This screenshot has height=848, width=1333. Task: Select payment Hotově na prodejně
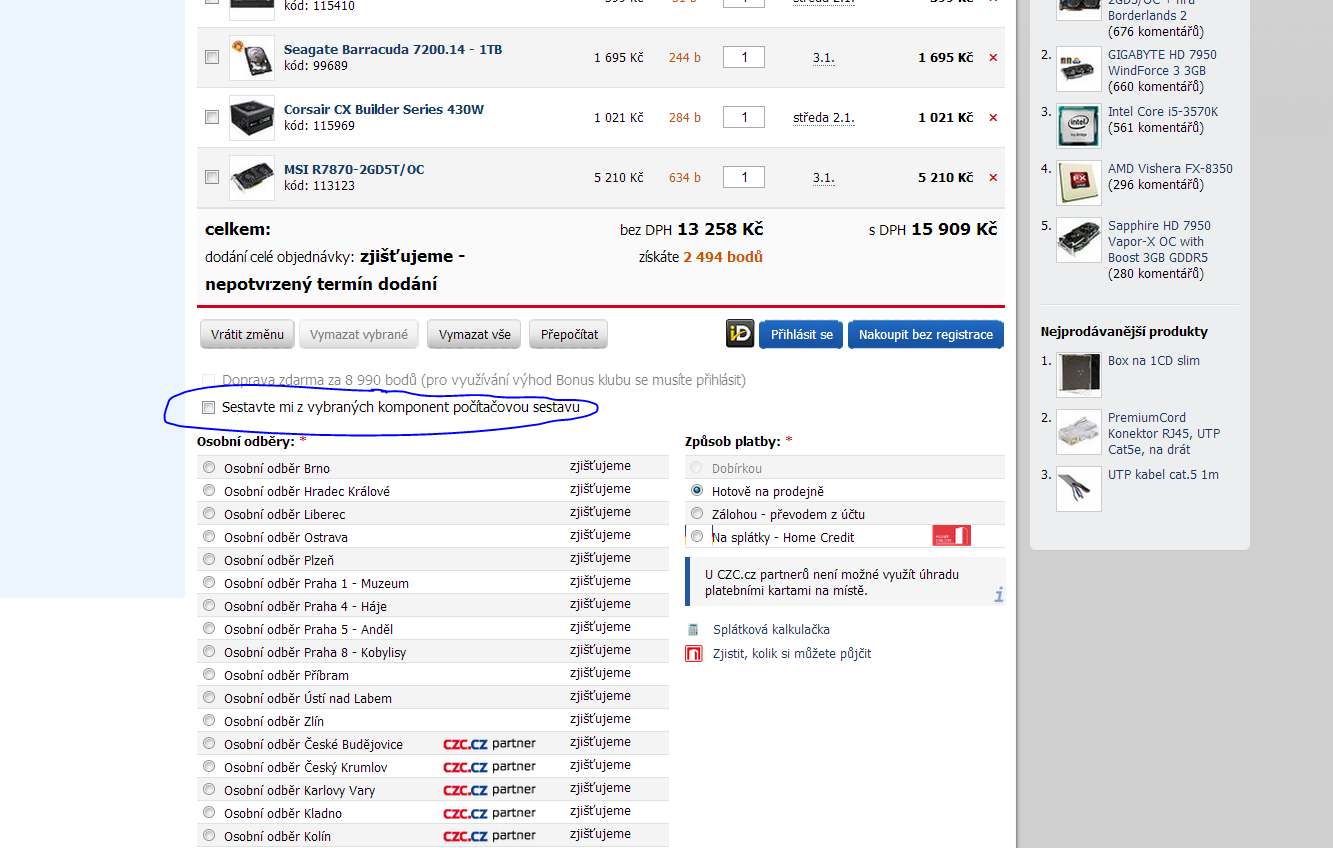click(x=697, y=490)
